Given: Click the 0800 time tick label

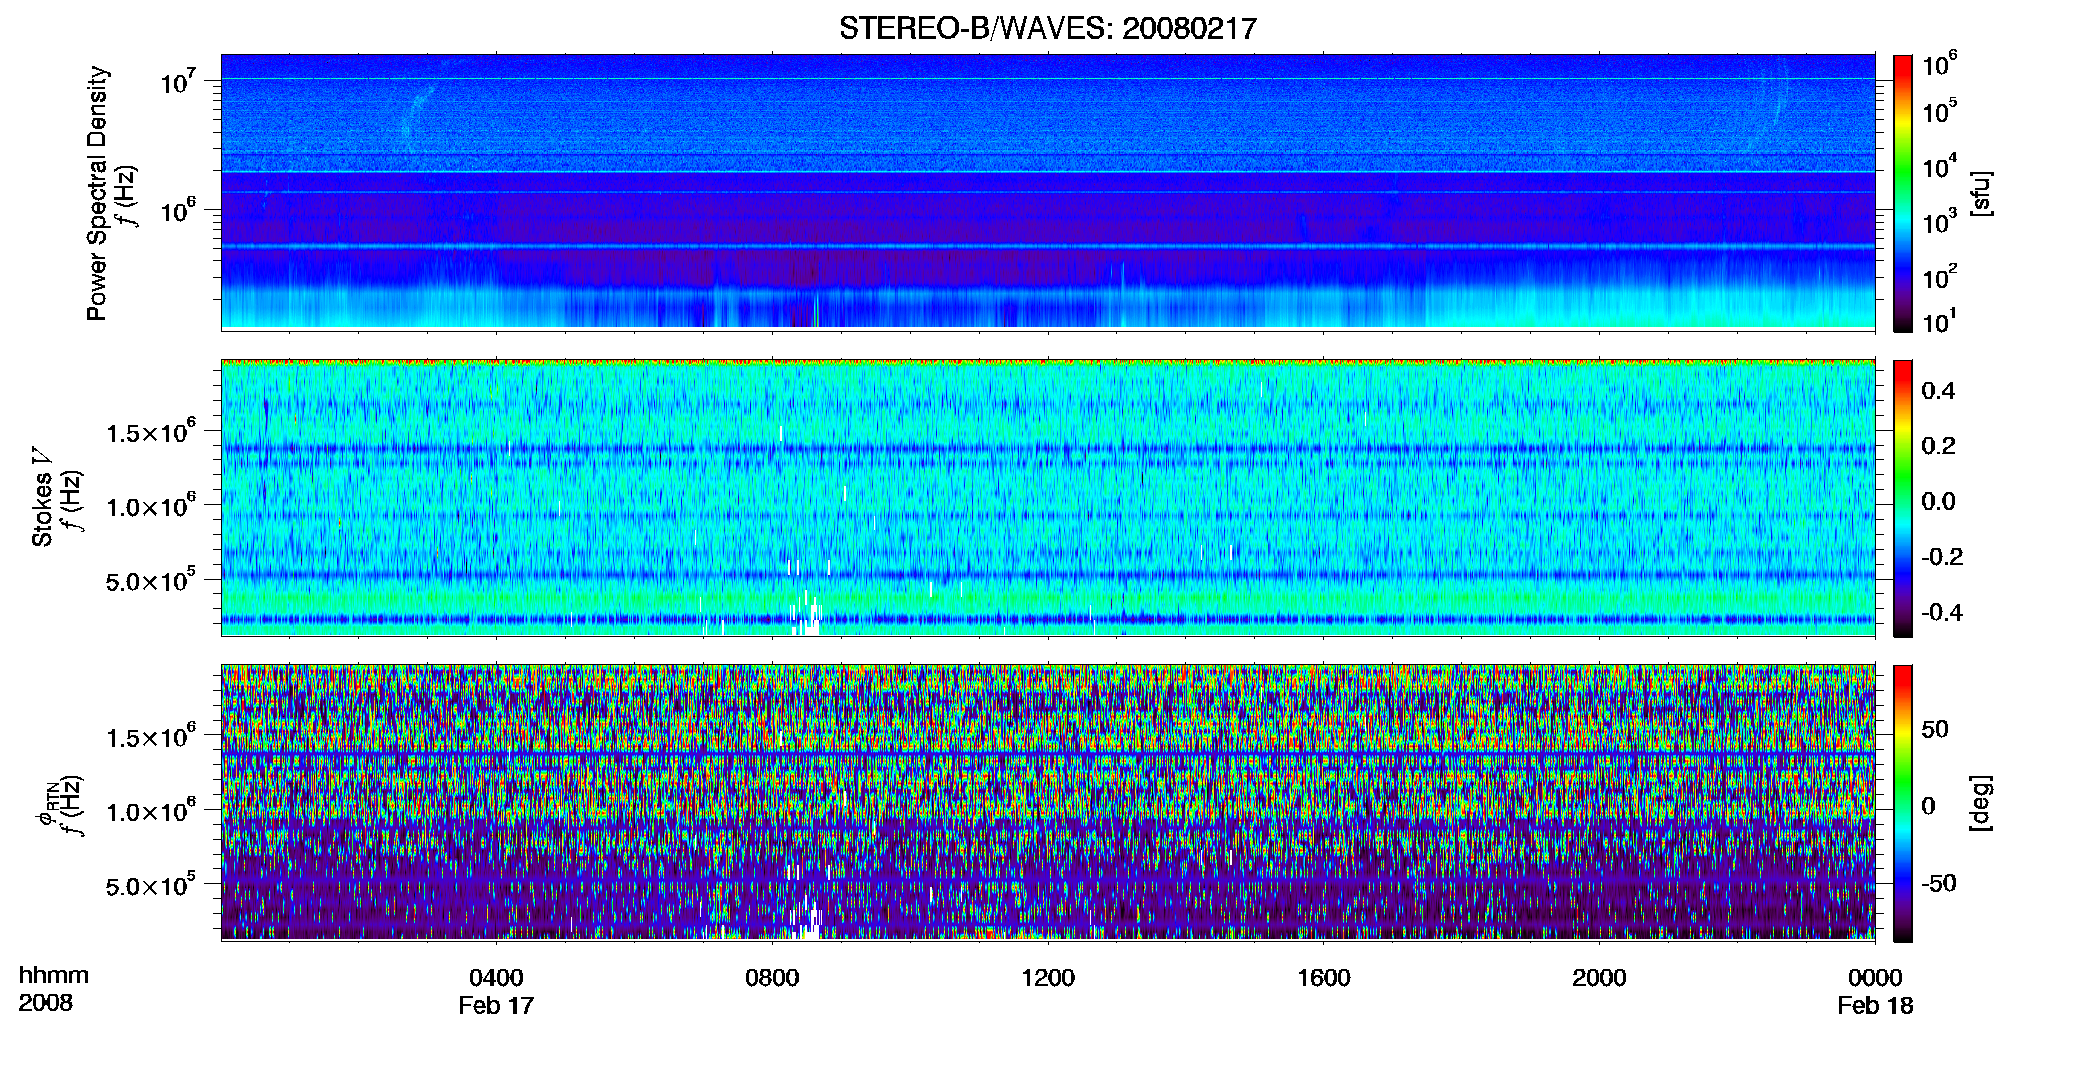Looking at the screenshot, I should [772, 978].
